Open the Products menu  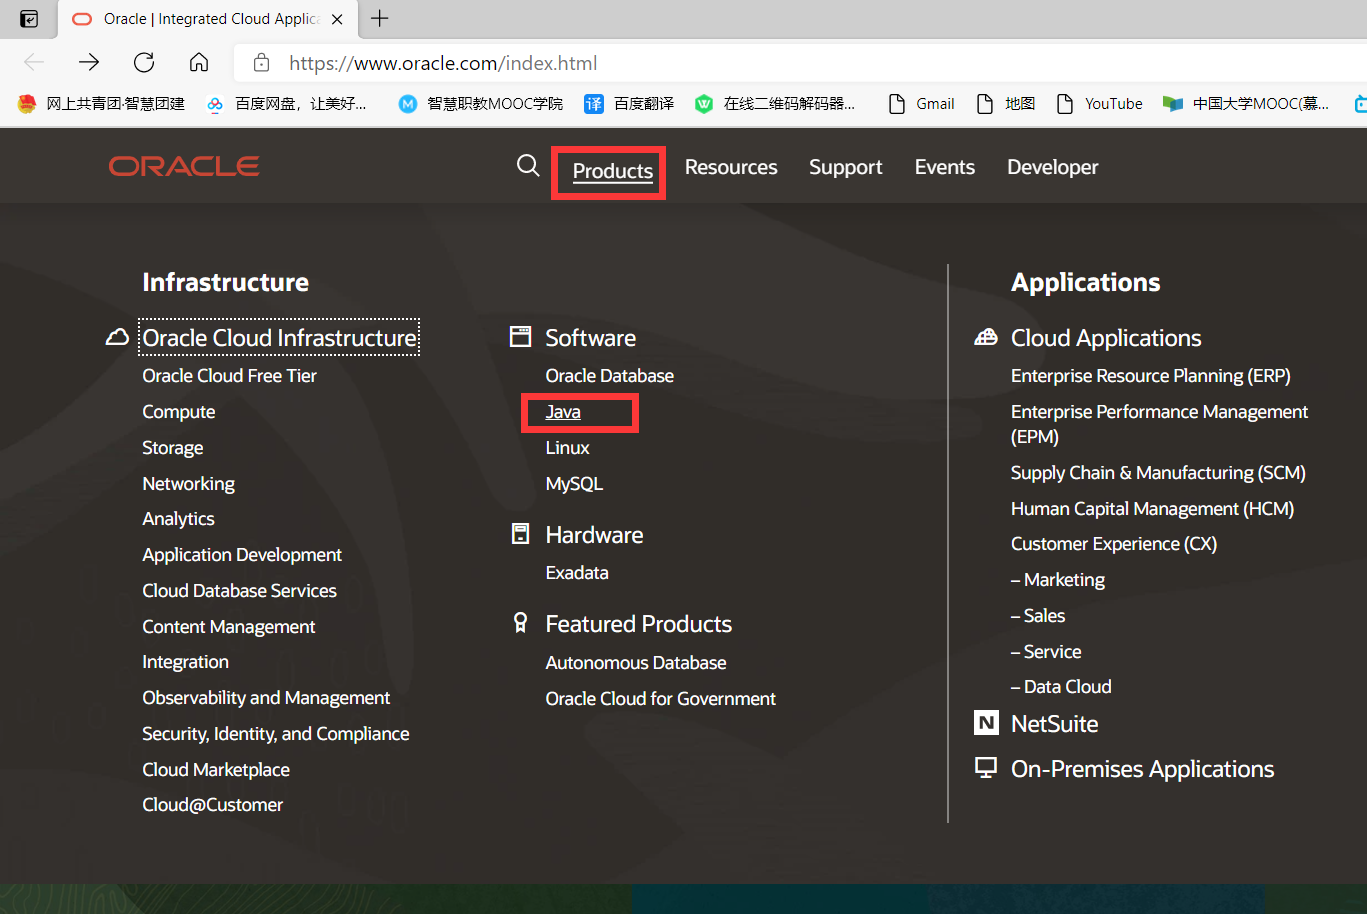point(612,171)
